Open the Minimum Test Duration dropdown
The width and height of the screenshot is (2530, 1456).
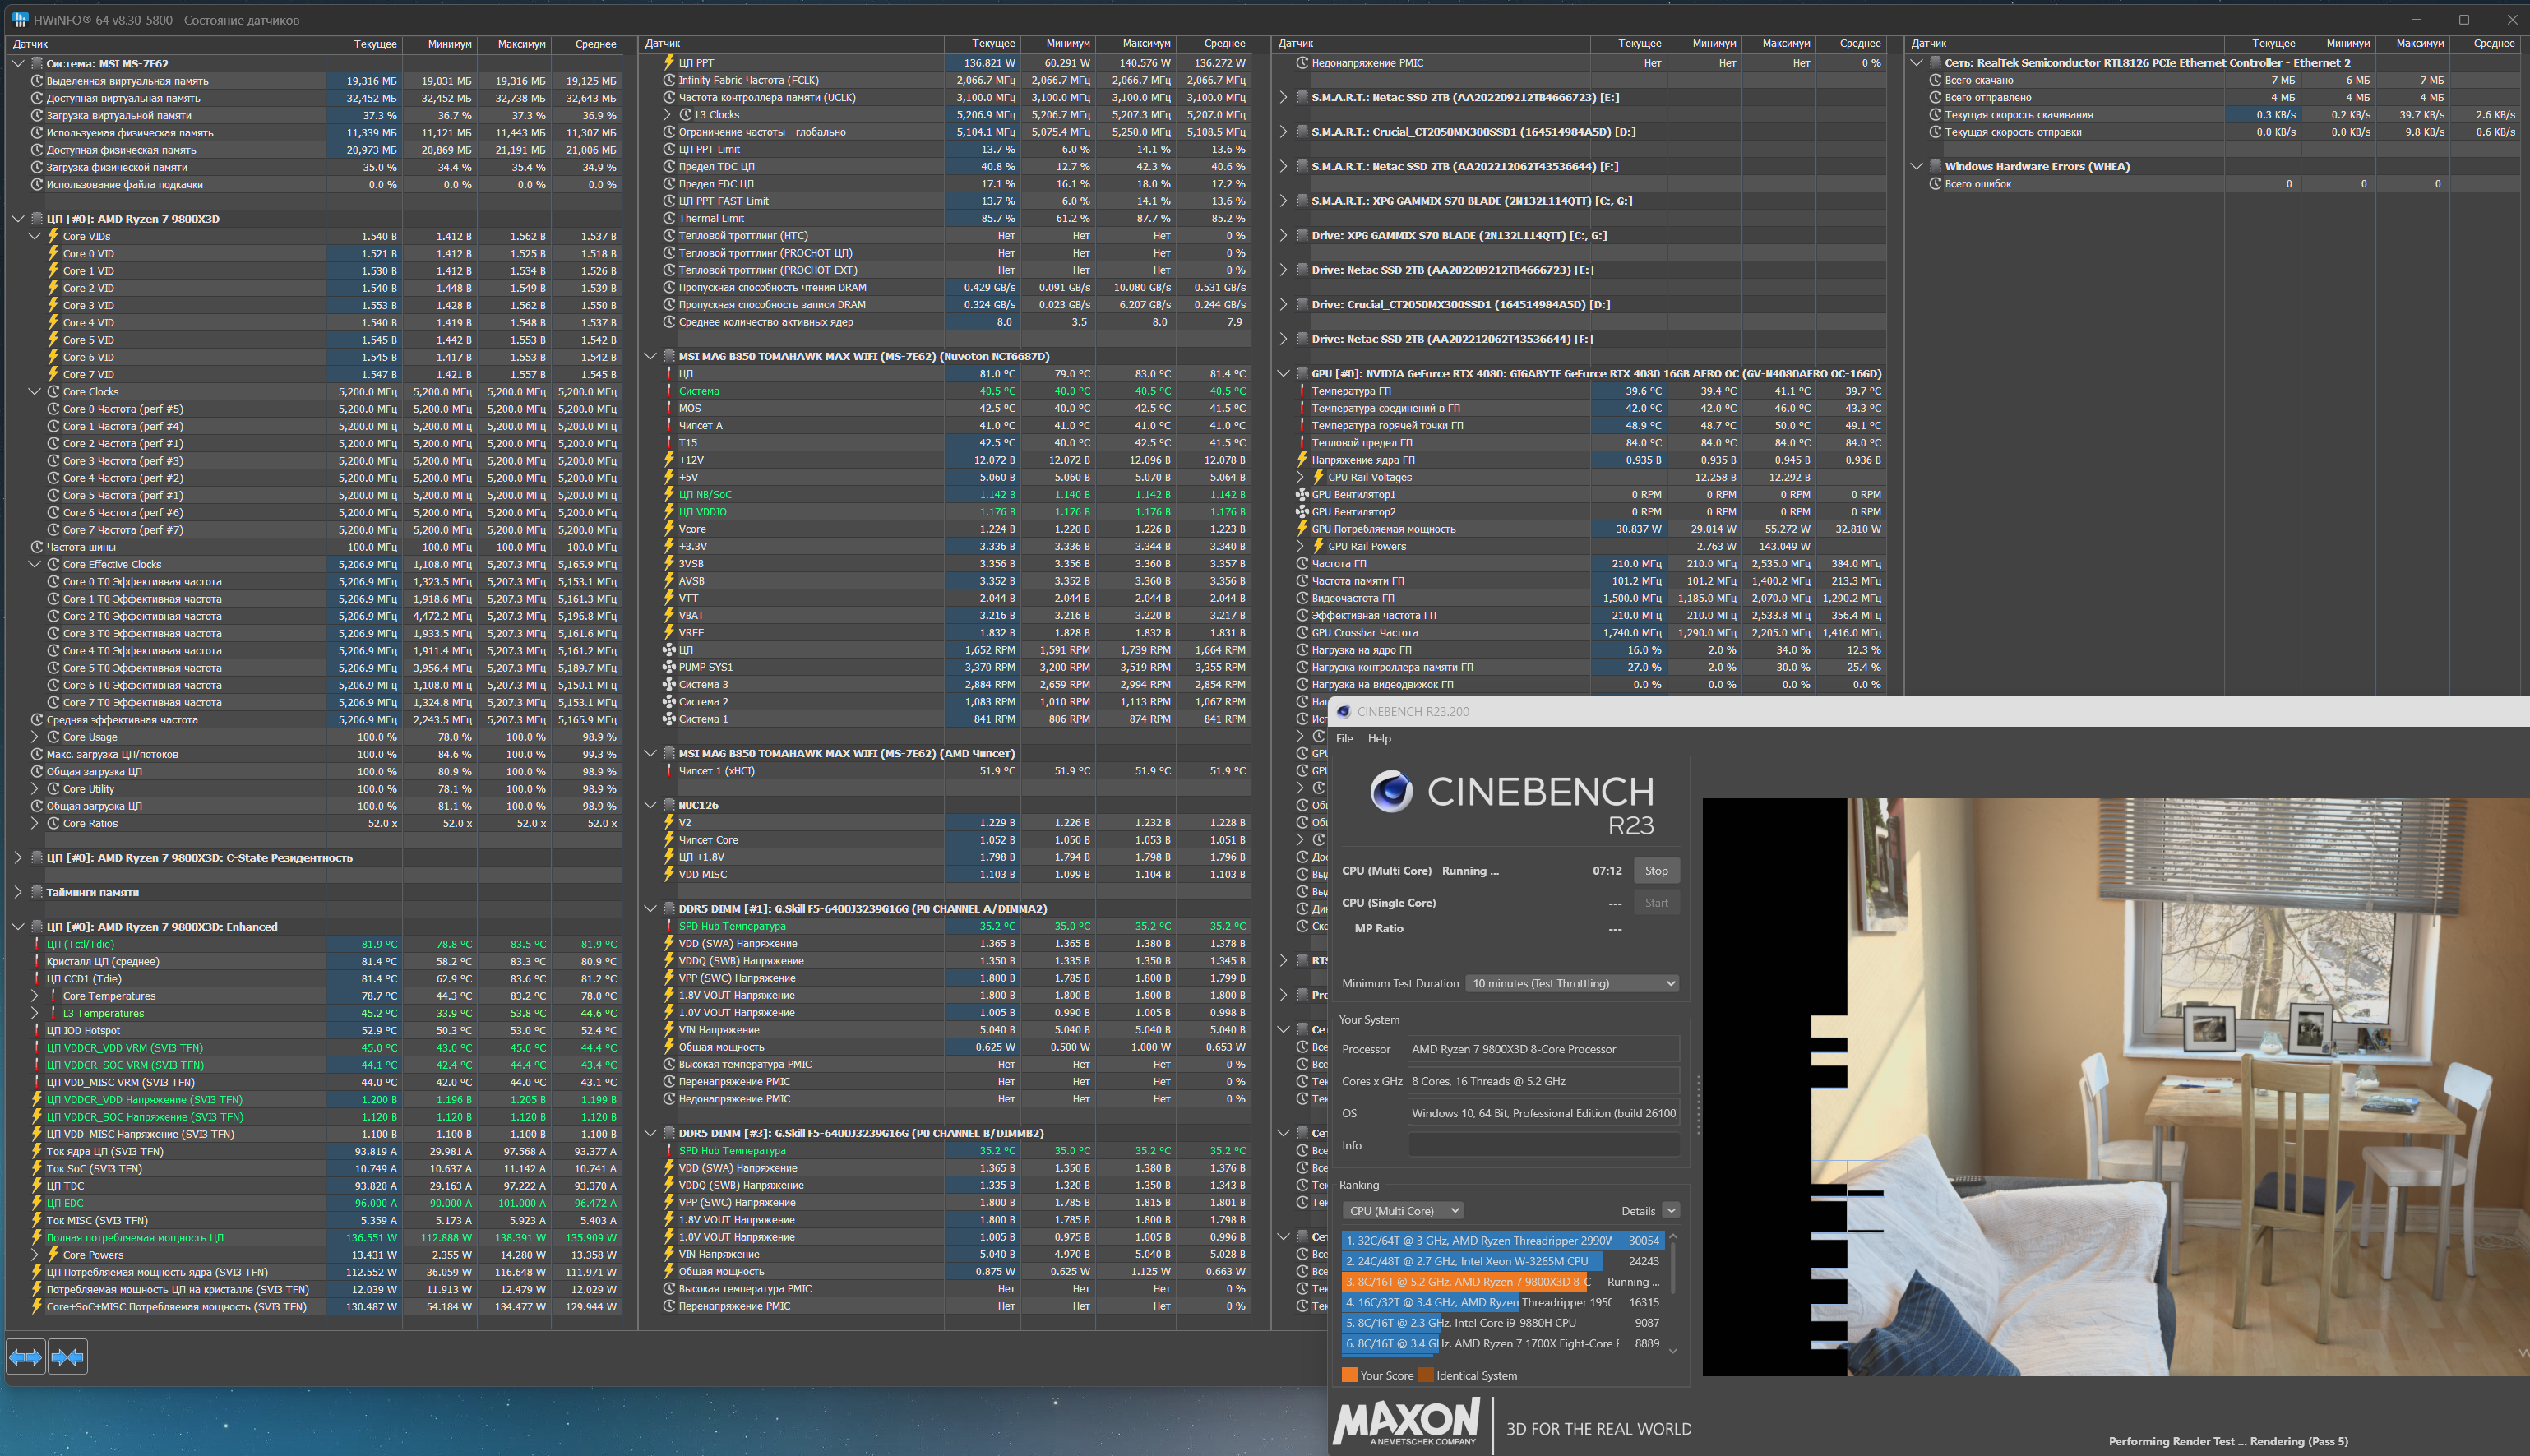pyautogui.click(x=1571, y=984)
